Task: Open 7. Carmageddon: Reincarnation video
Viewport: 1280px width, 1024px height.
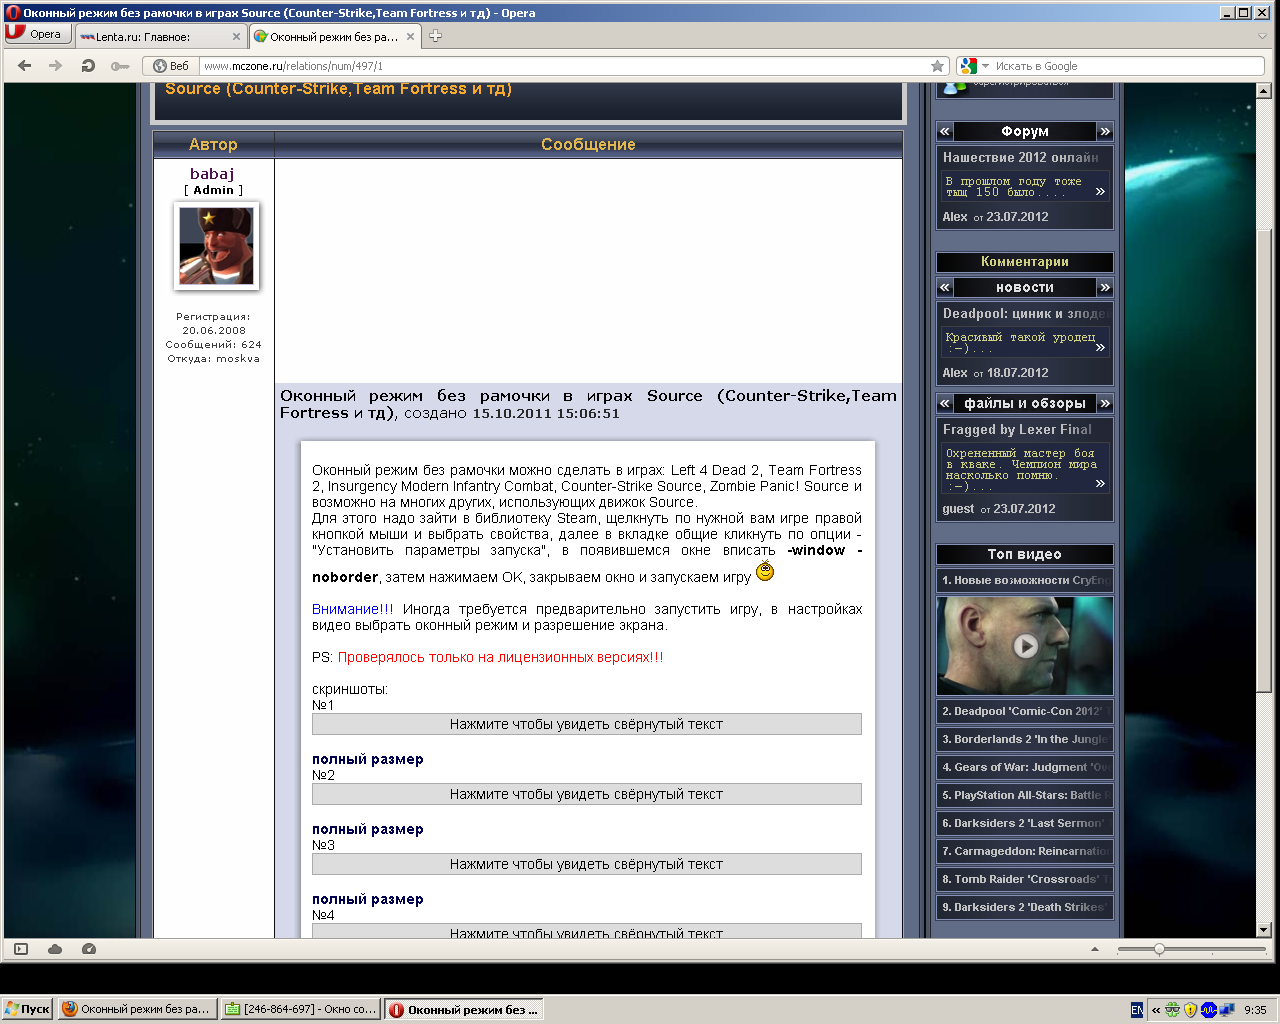Action: [1025, 852]
